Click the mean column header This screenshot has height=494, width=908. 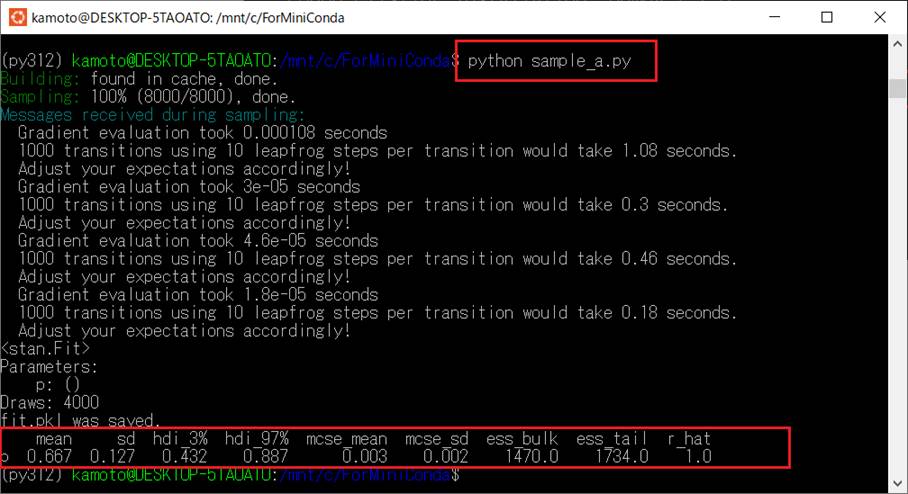coord(54,439)
